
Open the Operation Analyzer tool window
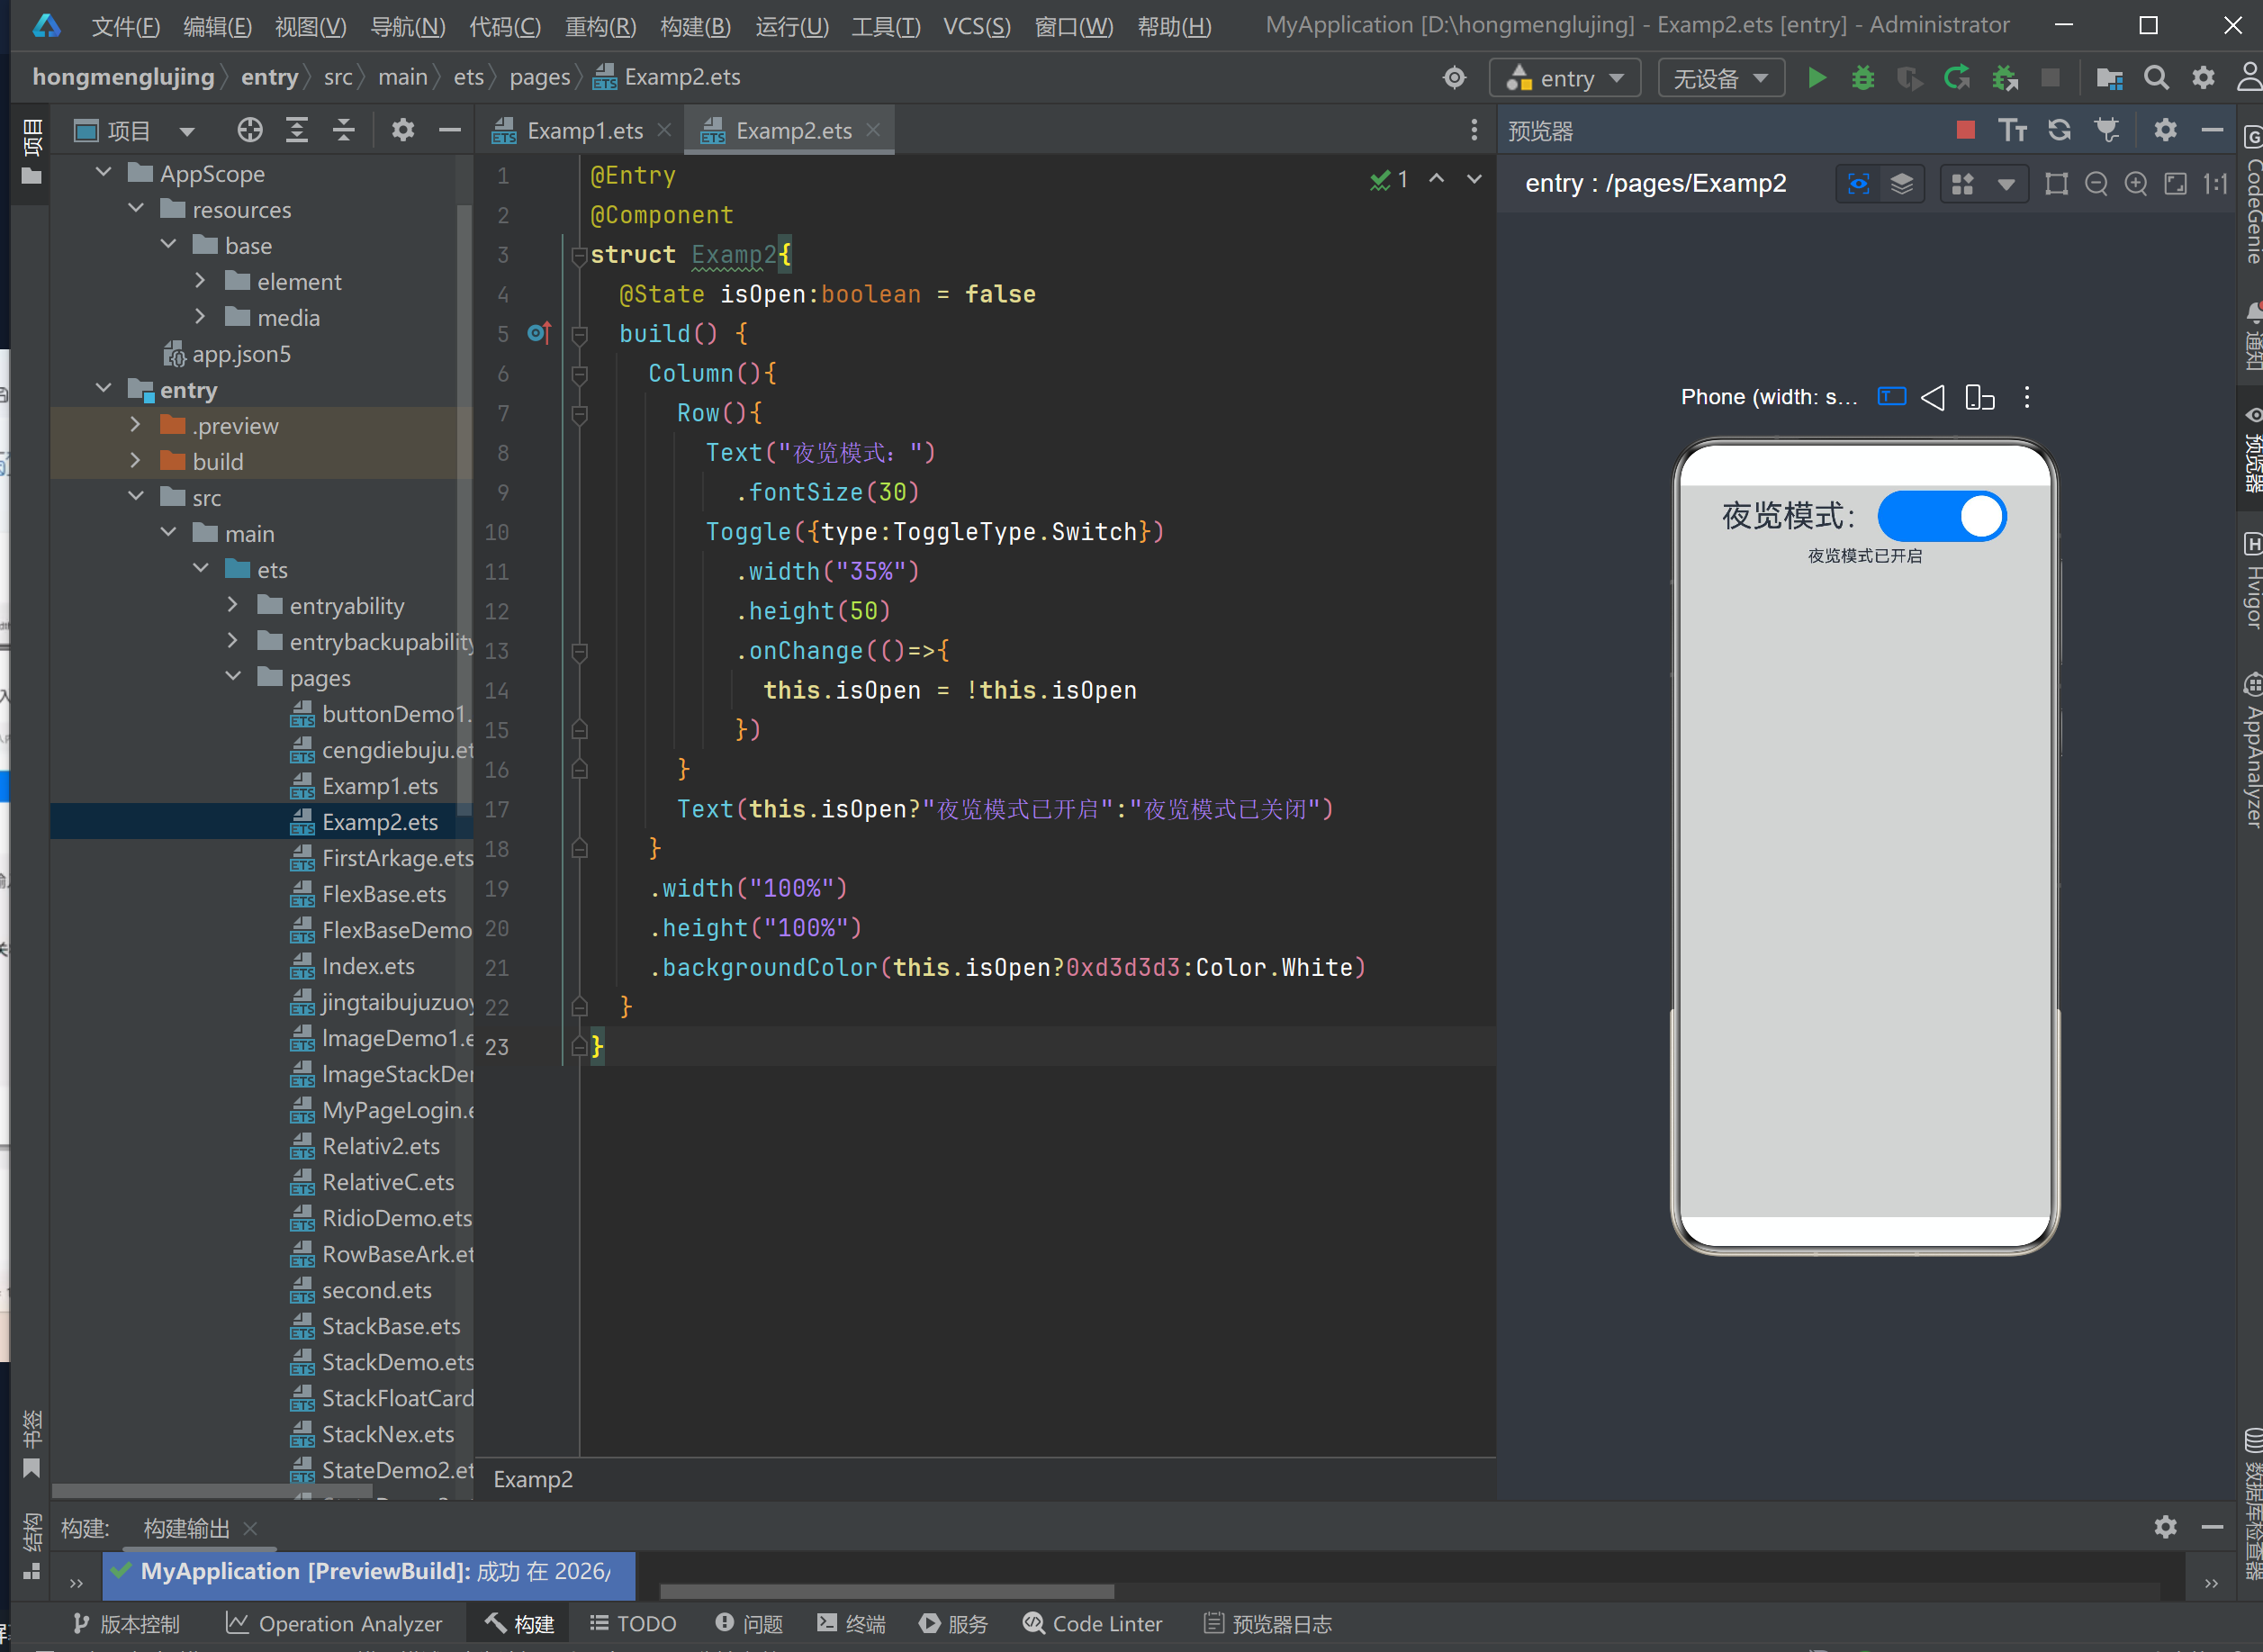pos(334,1624)
